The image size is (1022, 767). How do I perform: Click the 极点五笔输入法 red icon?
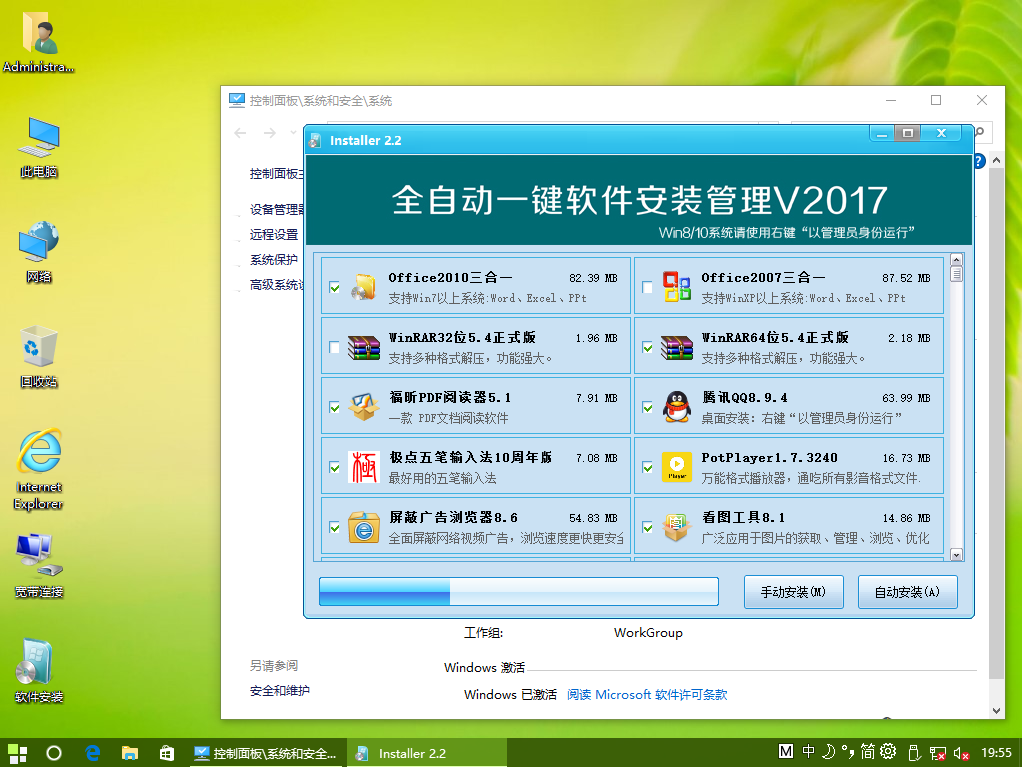pyautogui.click(x=363, y=467)
